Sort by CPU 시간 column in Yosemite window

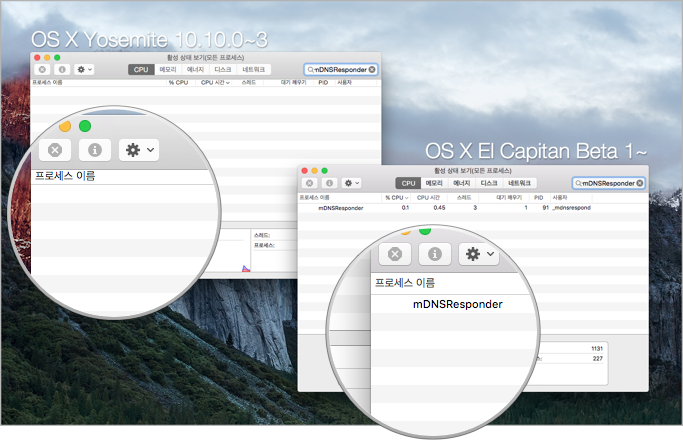click(x=215, y=82)
